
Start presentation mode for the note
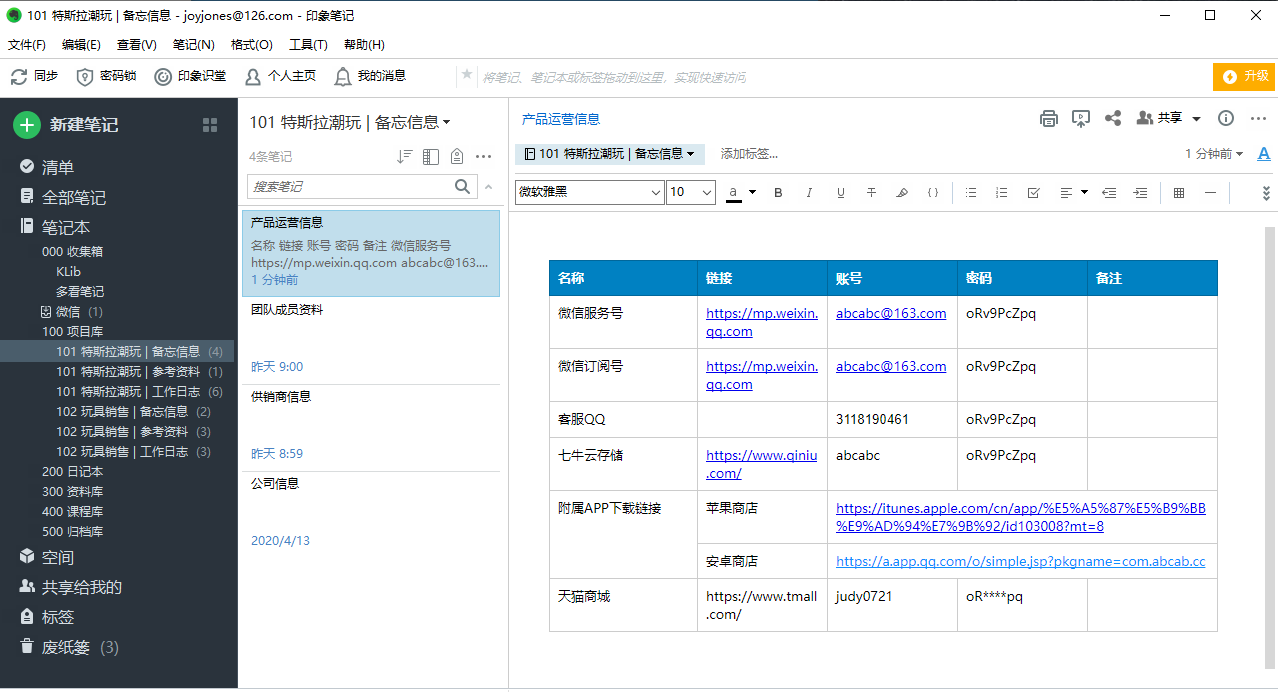1081,119
